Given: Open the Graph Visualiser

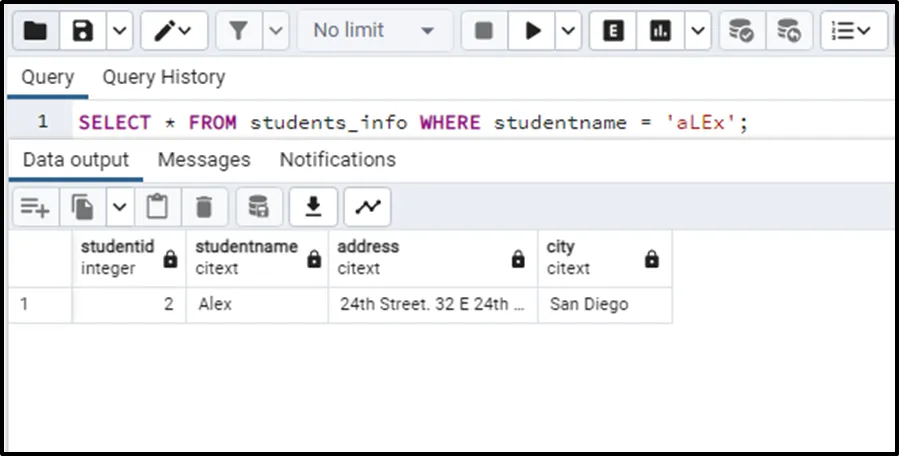Looking at the screenshot, I should (x=368, y=207).
